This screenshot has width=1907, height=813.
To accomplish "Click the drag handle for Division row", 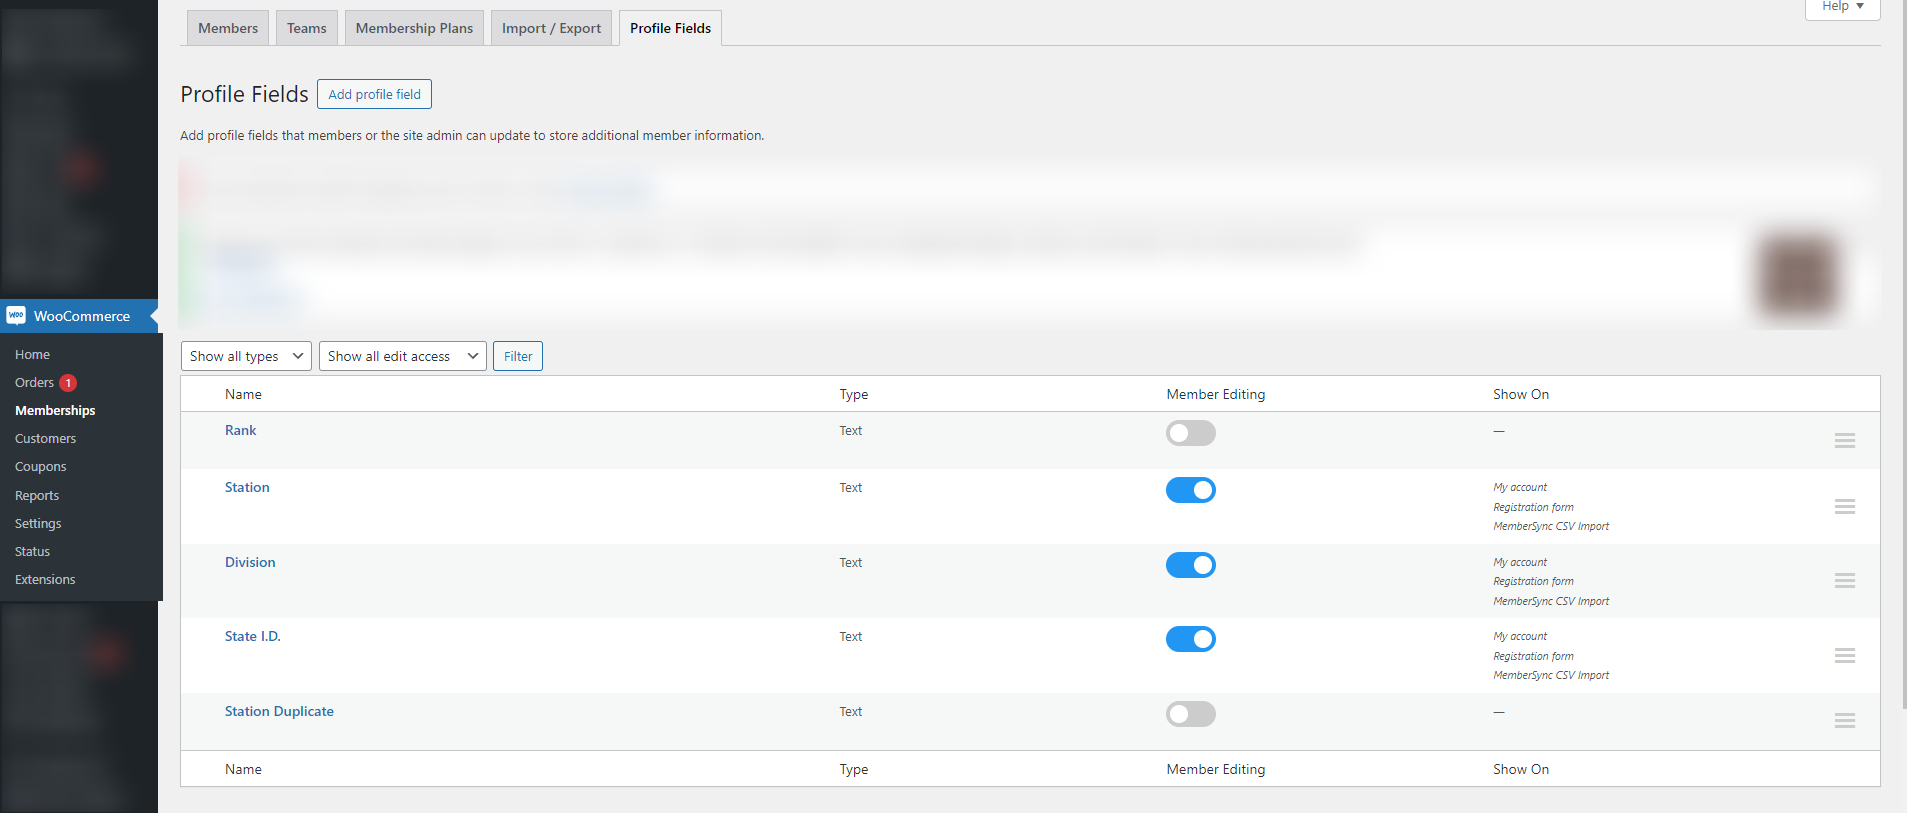I will point(1845,581).
